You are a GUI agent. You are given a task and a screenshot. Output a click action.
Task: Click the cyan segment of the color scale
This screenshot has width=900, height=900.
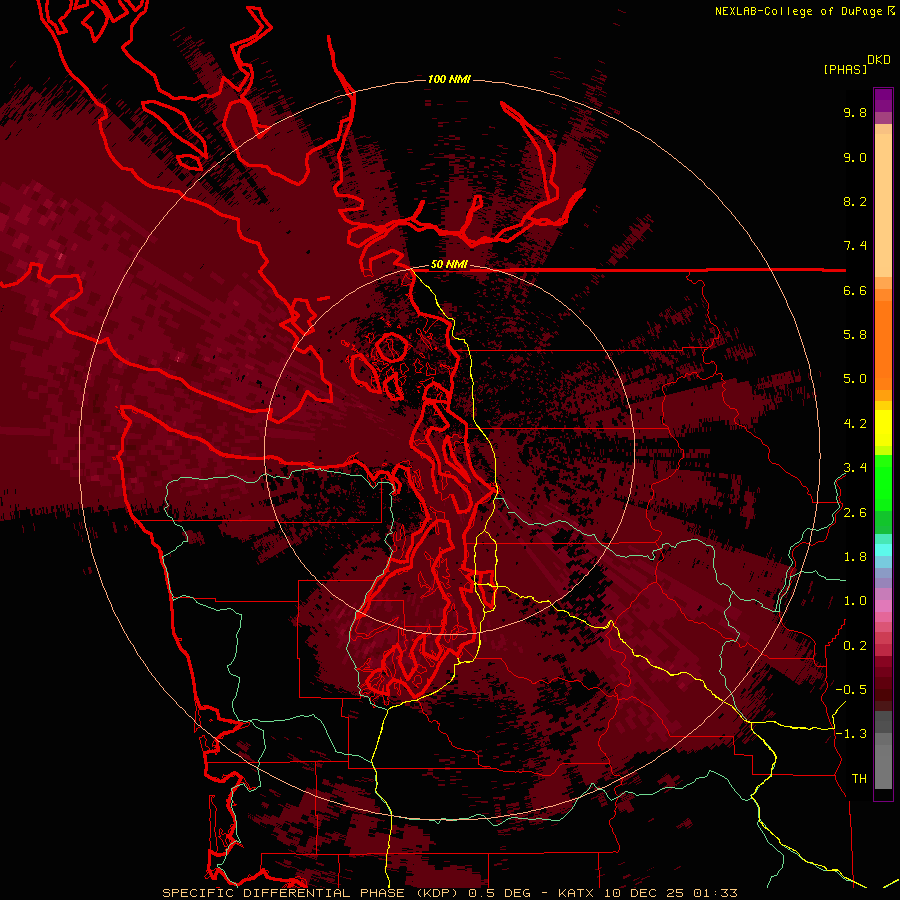point(883,549)
